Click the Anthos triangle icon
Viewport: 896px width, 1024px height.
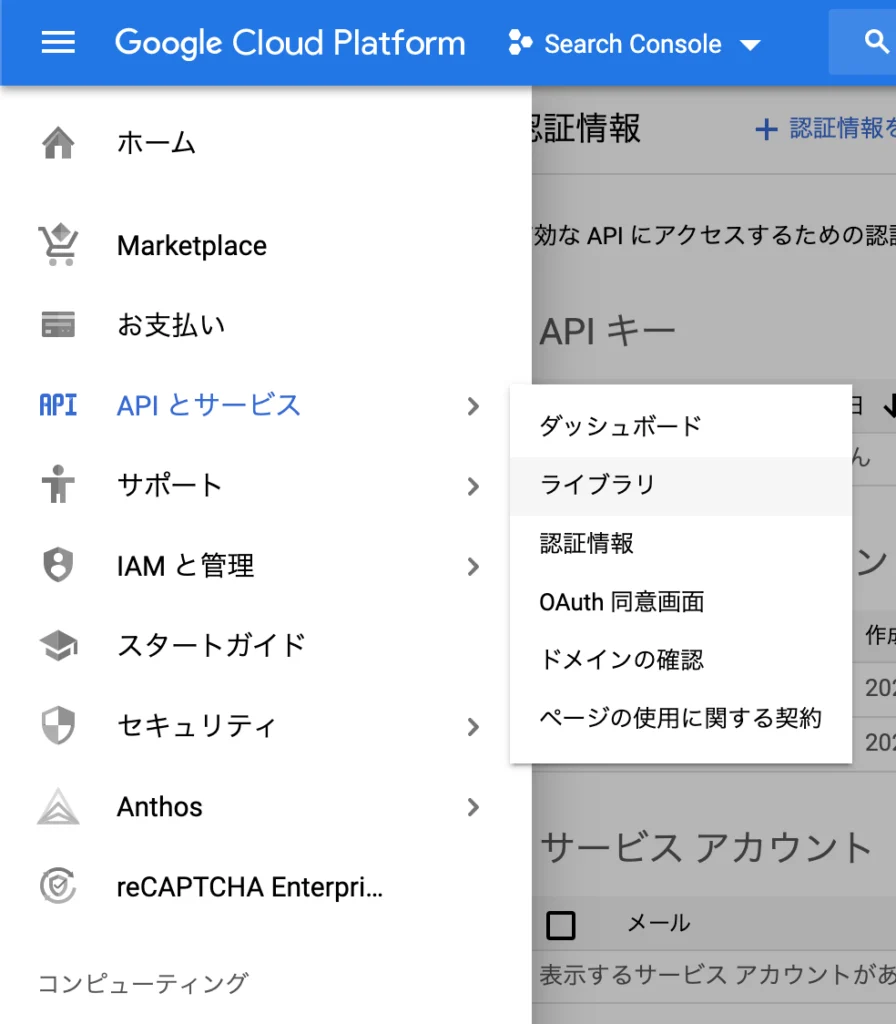pyautogui.click(x=58, y=806)
